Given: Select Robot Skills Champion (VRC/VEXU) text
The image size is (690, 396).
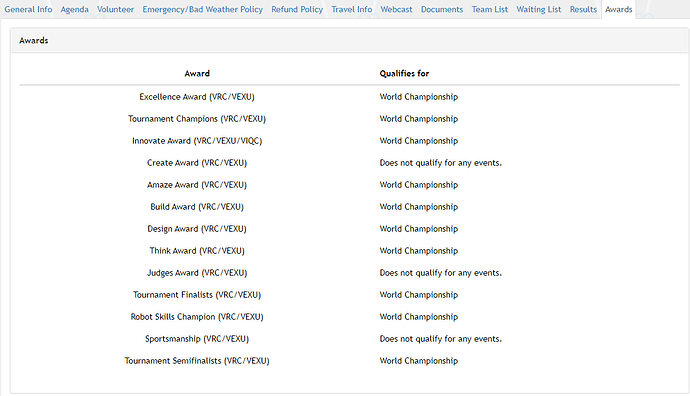Looking at the screenshot, I should [x=197, y=317].
